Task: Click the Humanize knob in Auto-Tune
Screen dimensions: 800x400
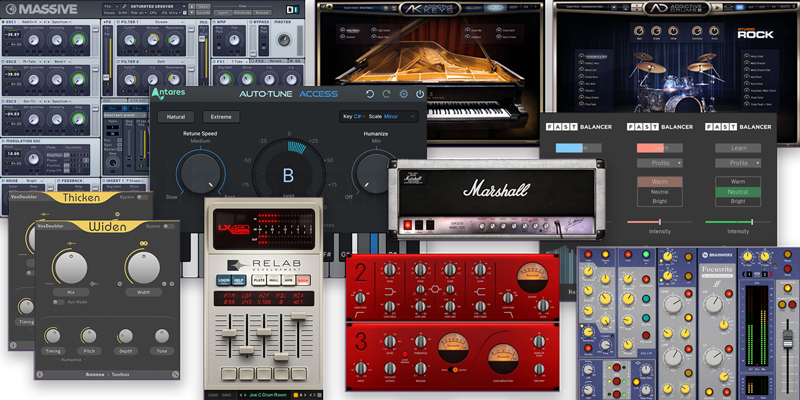Action: (x=374, y=173)
